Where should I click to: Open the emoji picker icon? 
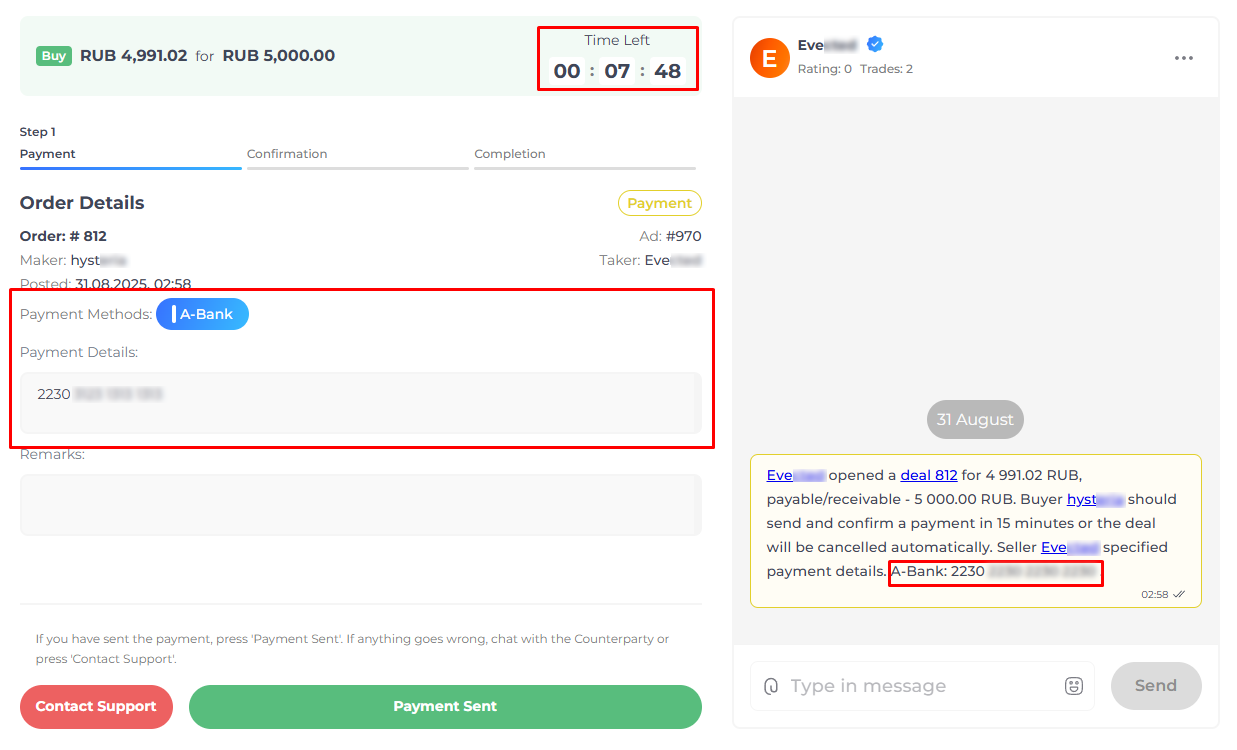(1074, 686)
